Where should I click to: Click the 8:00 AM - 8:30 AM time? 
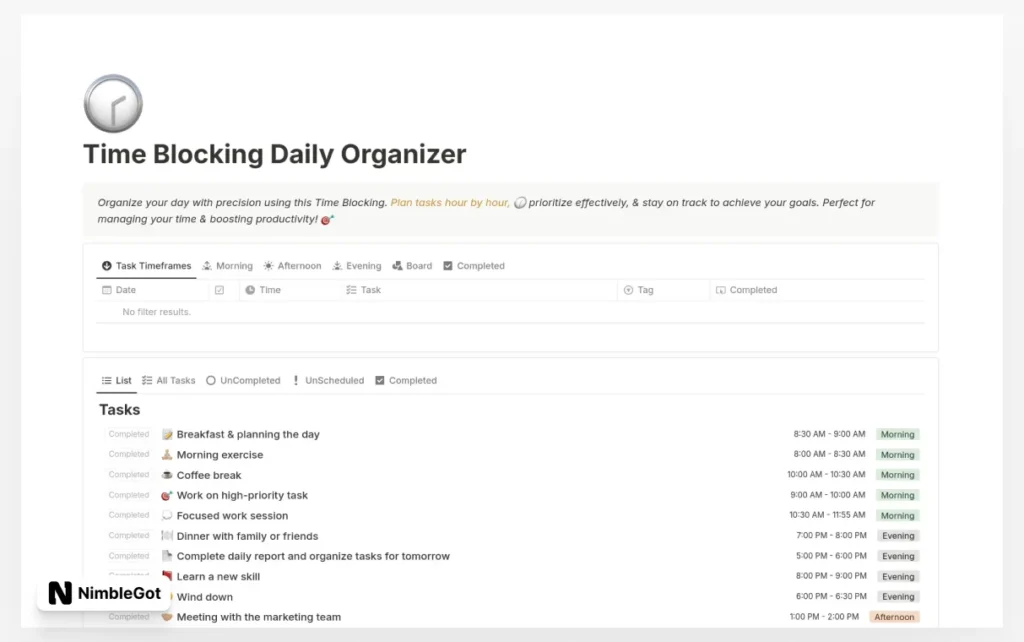(829, 454)
